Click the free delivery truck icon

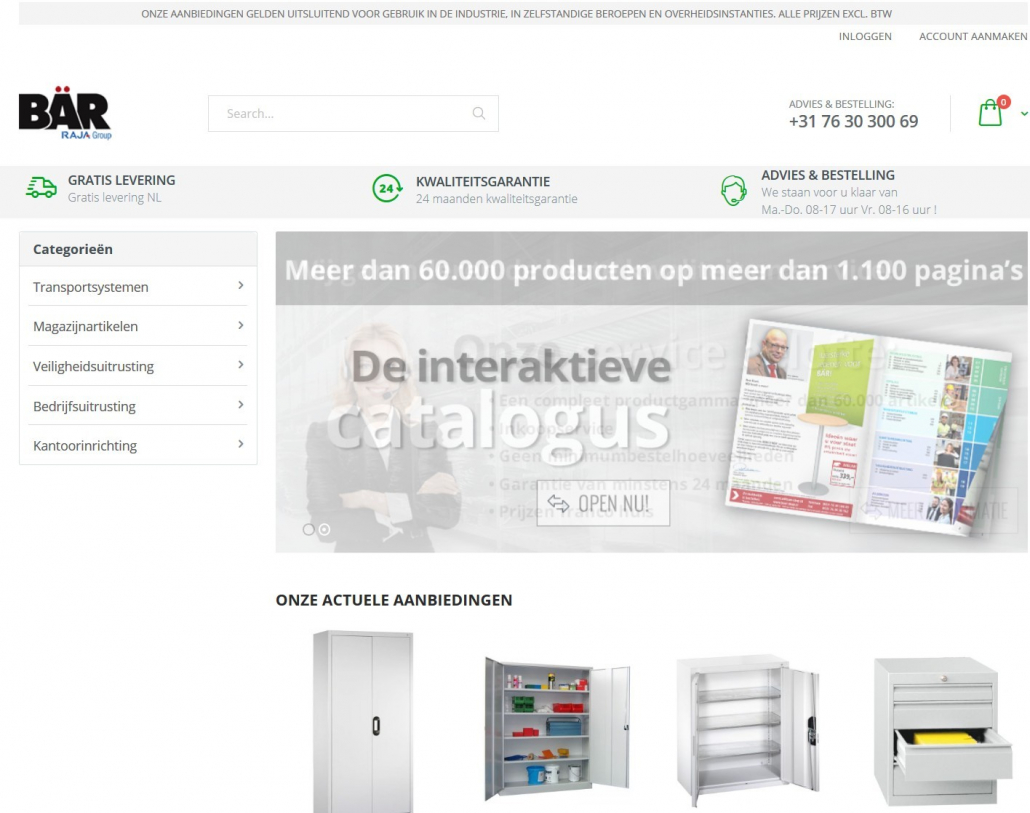click(41, 188)
